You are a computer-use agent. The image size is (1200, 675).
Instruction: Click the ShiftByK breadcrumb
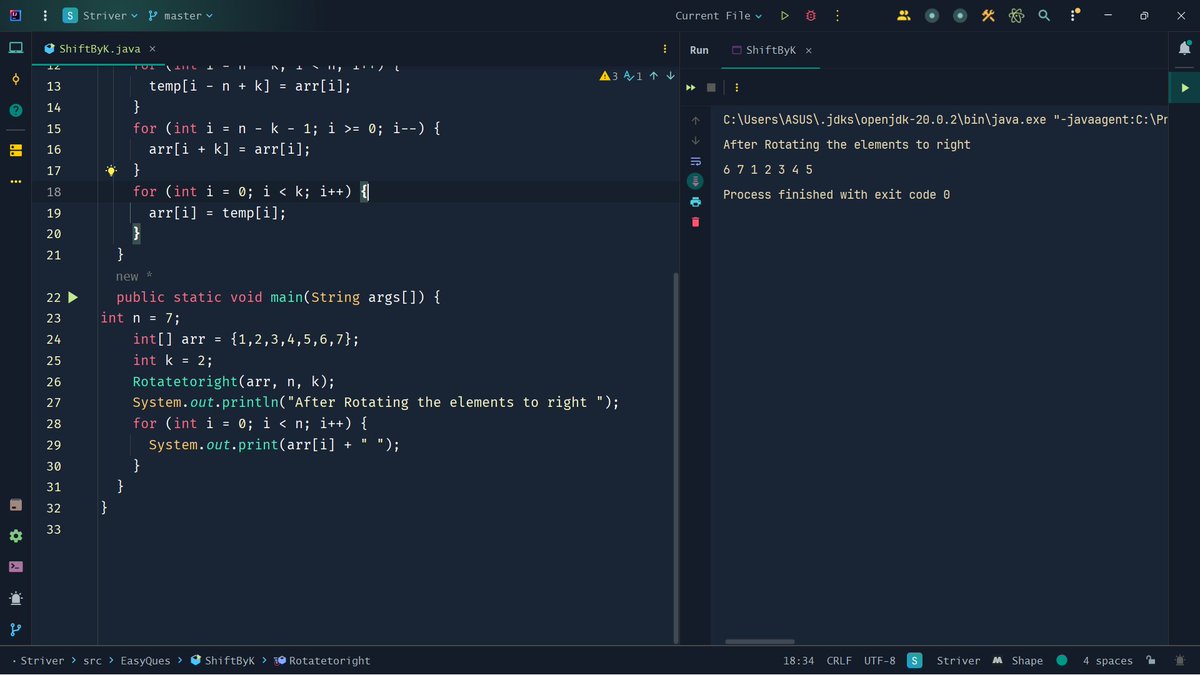[222, 661]
